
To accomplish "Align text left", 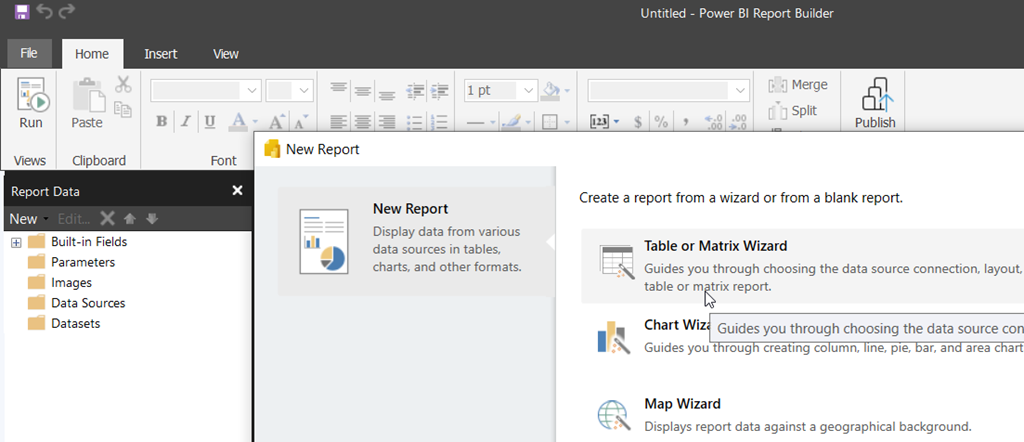I will 338,122.
